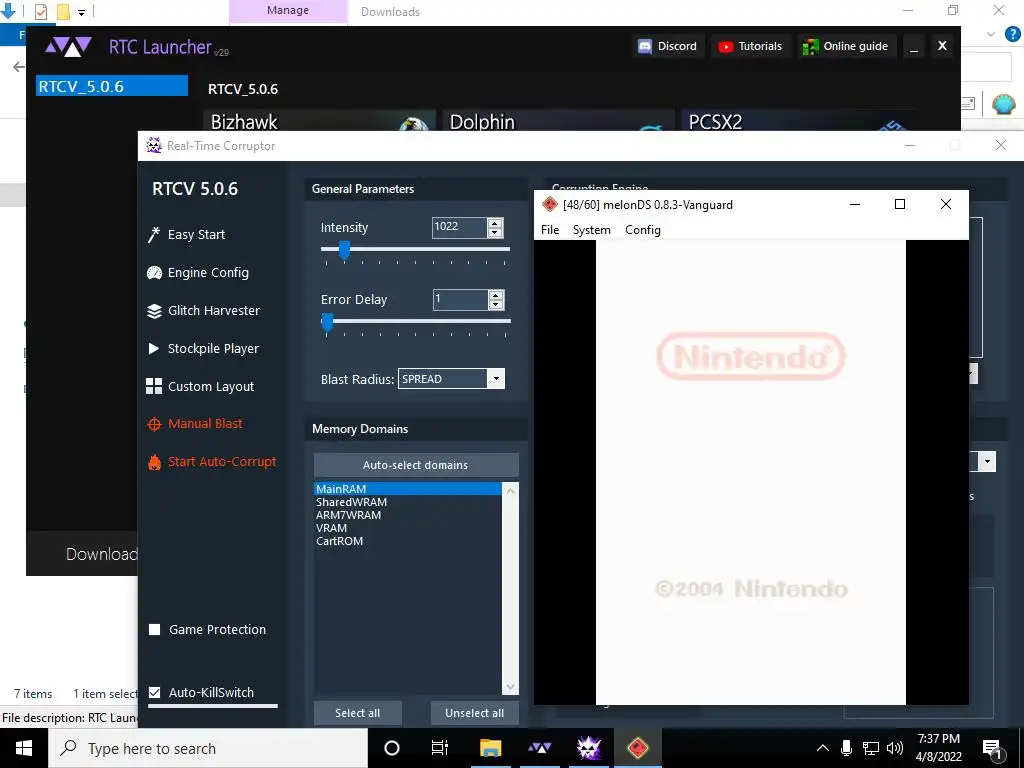Trigger Manual Blast
This screenshot has width=1024, height=768.
point(195,424)
